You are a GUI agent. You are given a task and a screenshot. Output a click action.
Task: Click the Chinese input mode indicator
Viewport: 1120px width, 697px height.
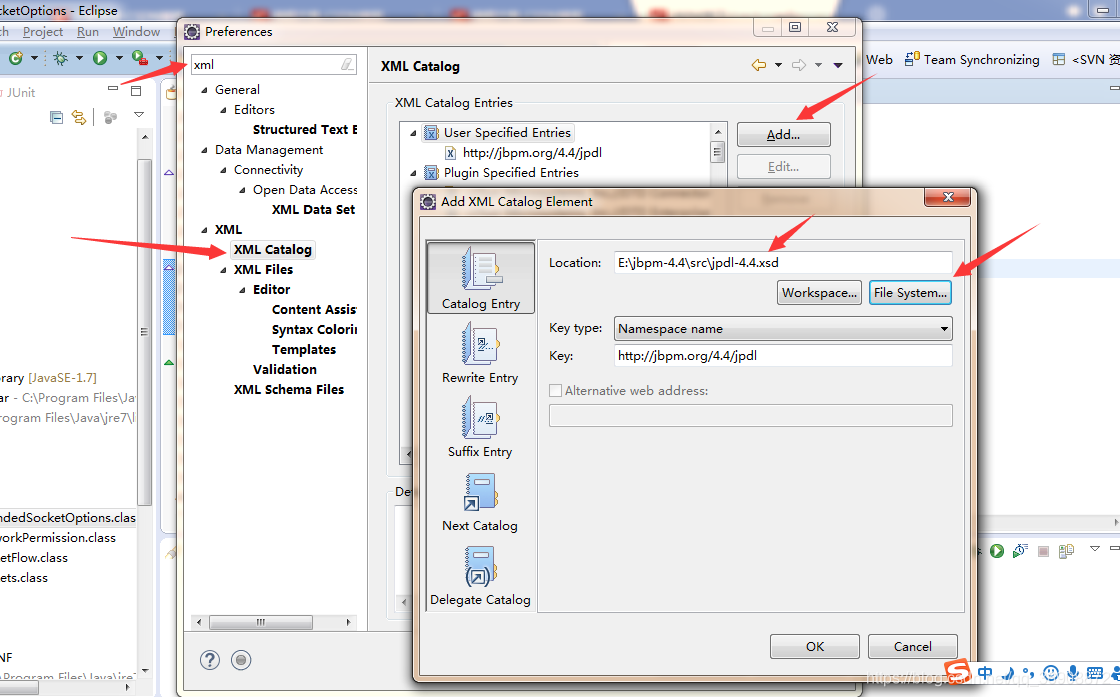click(985, 673)
